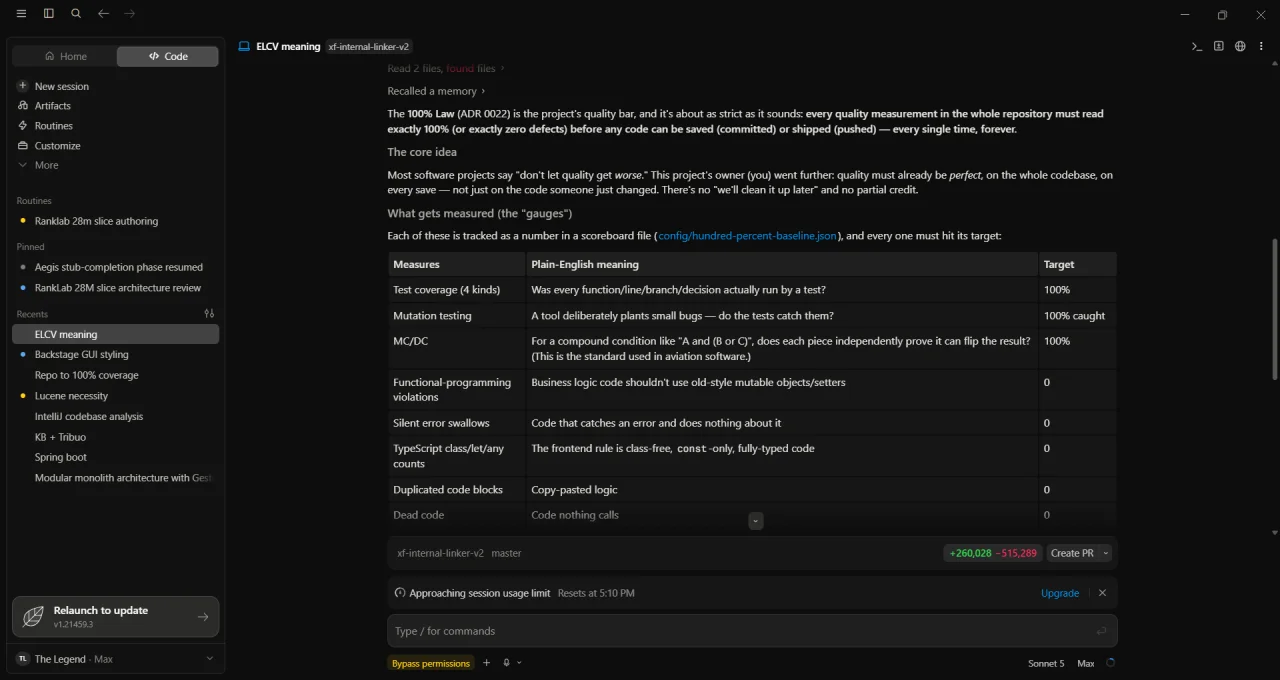
Task: Click the Upgrade link
Action: point(1060,593)
